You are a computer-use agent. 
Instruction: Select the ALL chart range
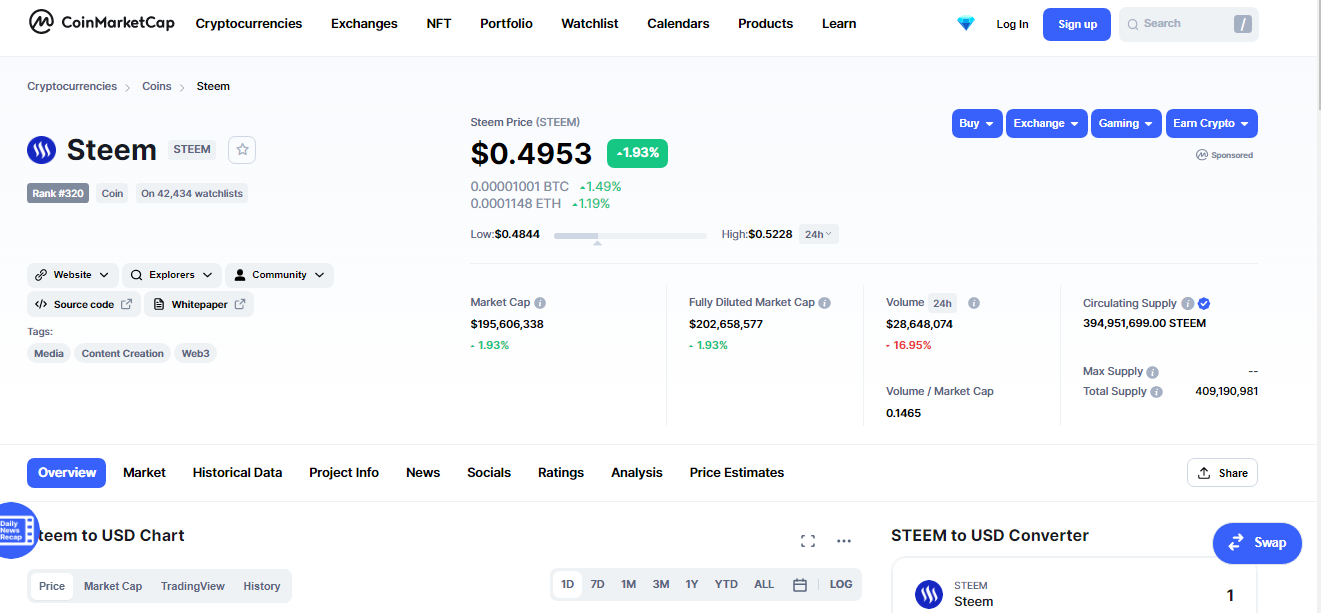[764, 584]
